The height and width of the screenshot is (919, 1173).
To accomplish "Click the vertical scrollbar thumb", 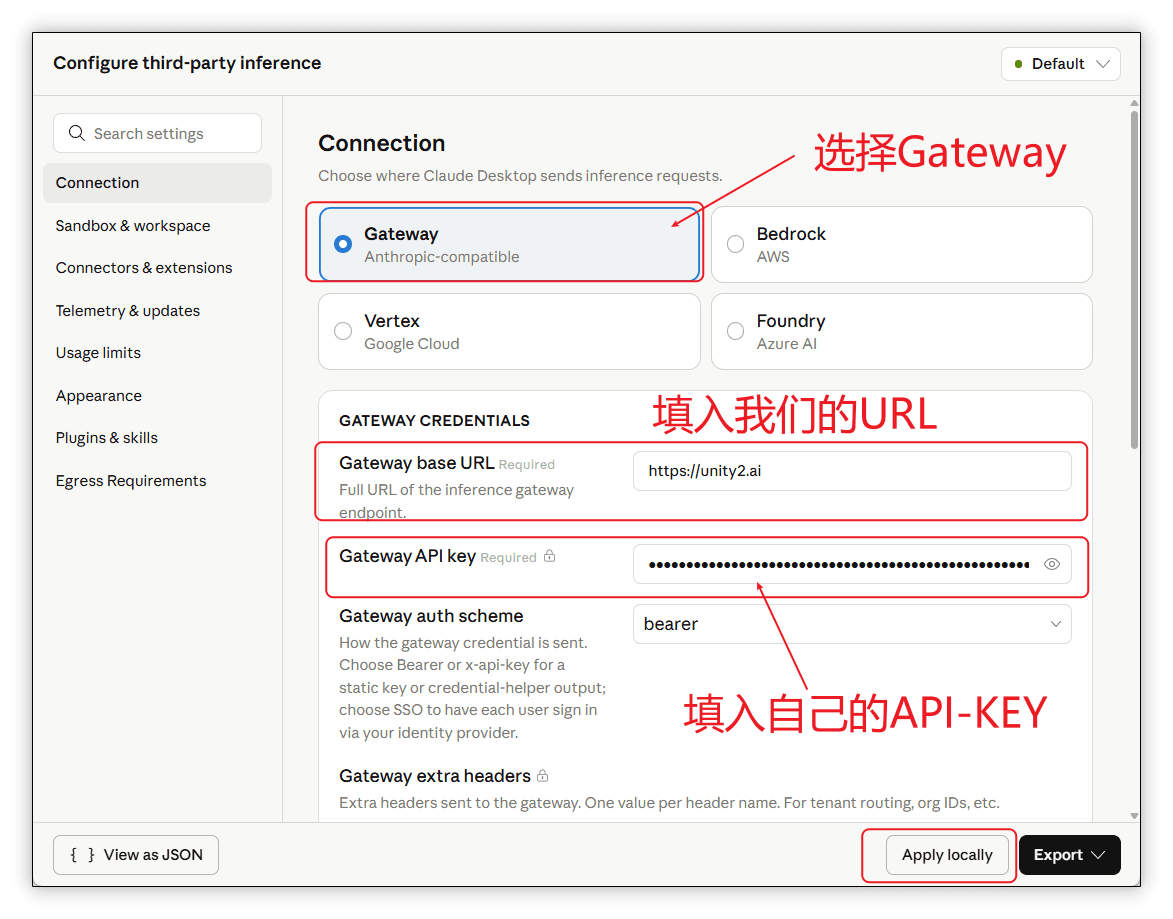I will 1134,280.
